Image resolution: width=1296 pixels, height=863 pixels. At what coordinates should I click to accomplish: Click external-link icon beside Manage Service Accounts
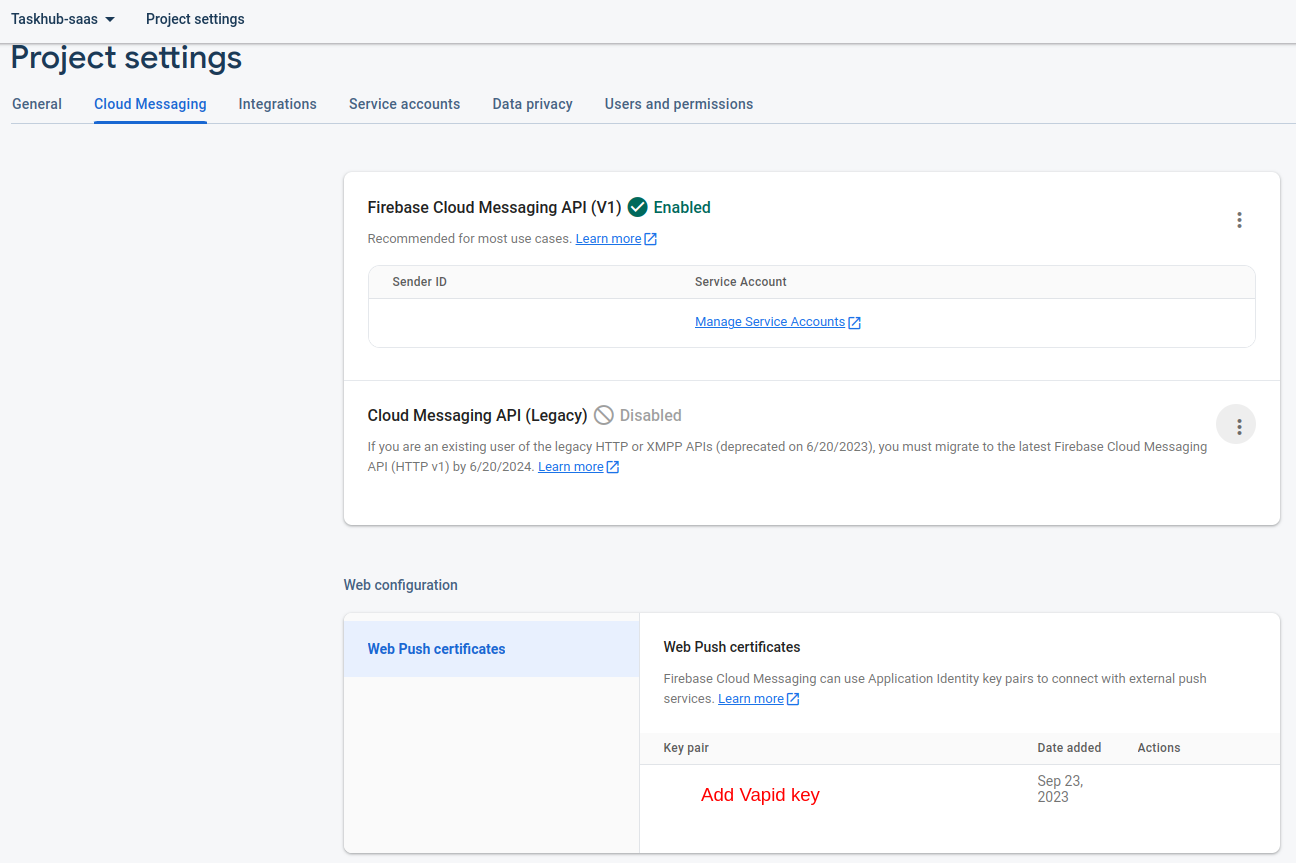[x=855, y=323]
